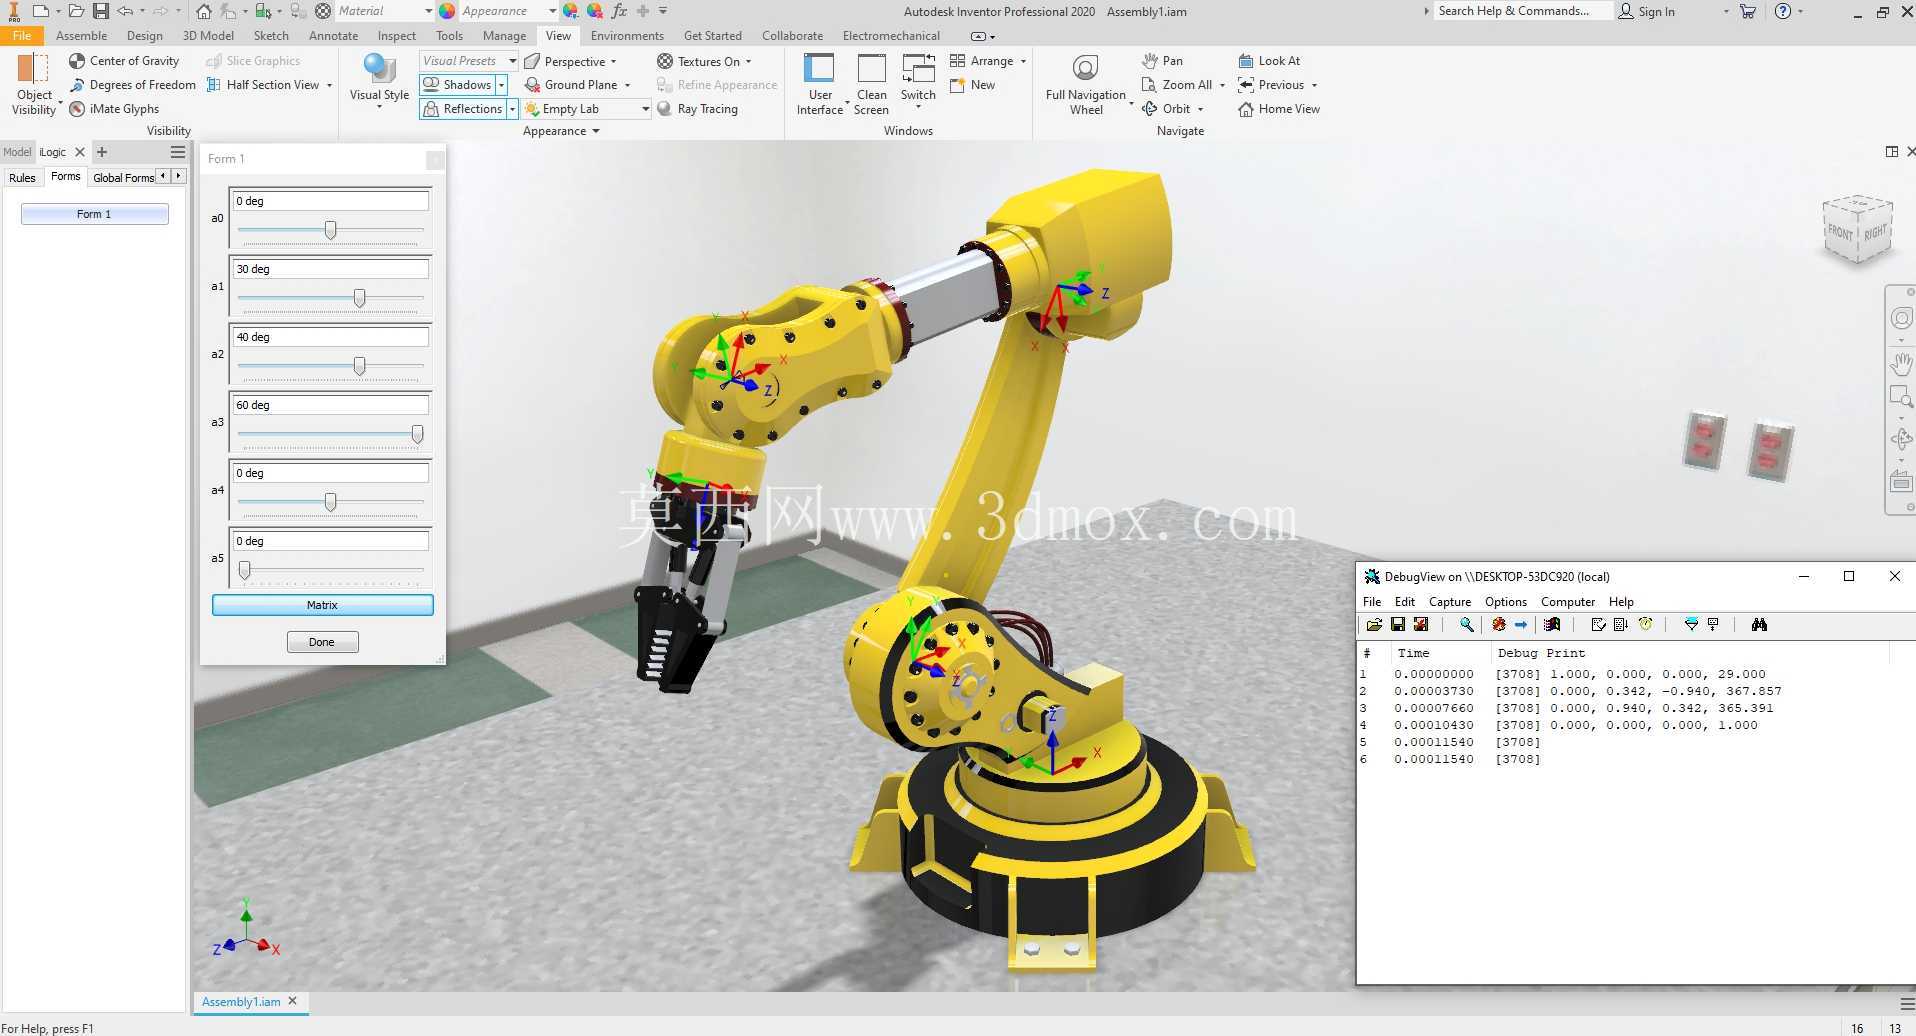Toggle Ray Tracing on
The height and width of the screenshot is (1036, 1916).
(697, 109)
